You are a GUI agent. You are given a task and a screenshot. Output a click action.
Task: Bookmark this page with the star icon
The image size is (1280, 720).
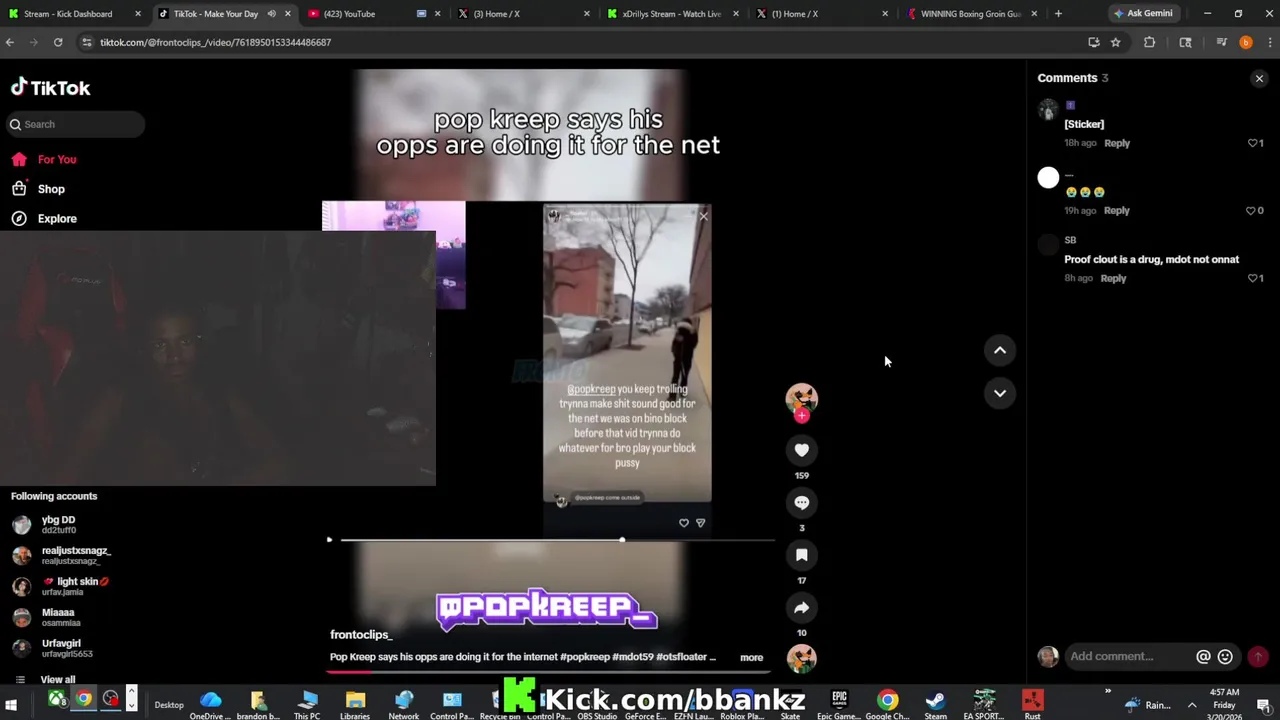point(1115,42)
